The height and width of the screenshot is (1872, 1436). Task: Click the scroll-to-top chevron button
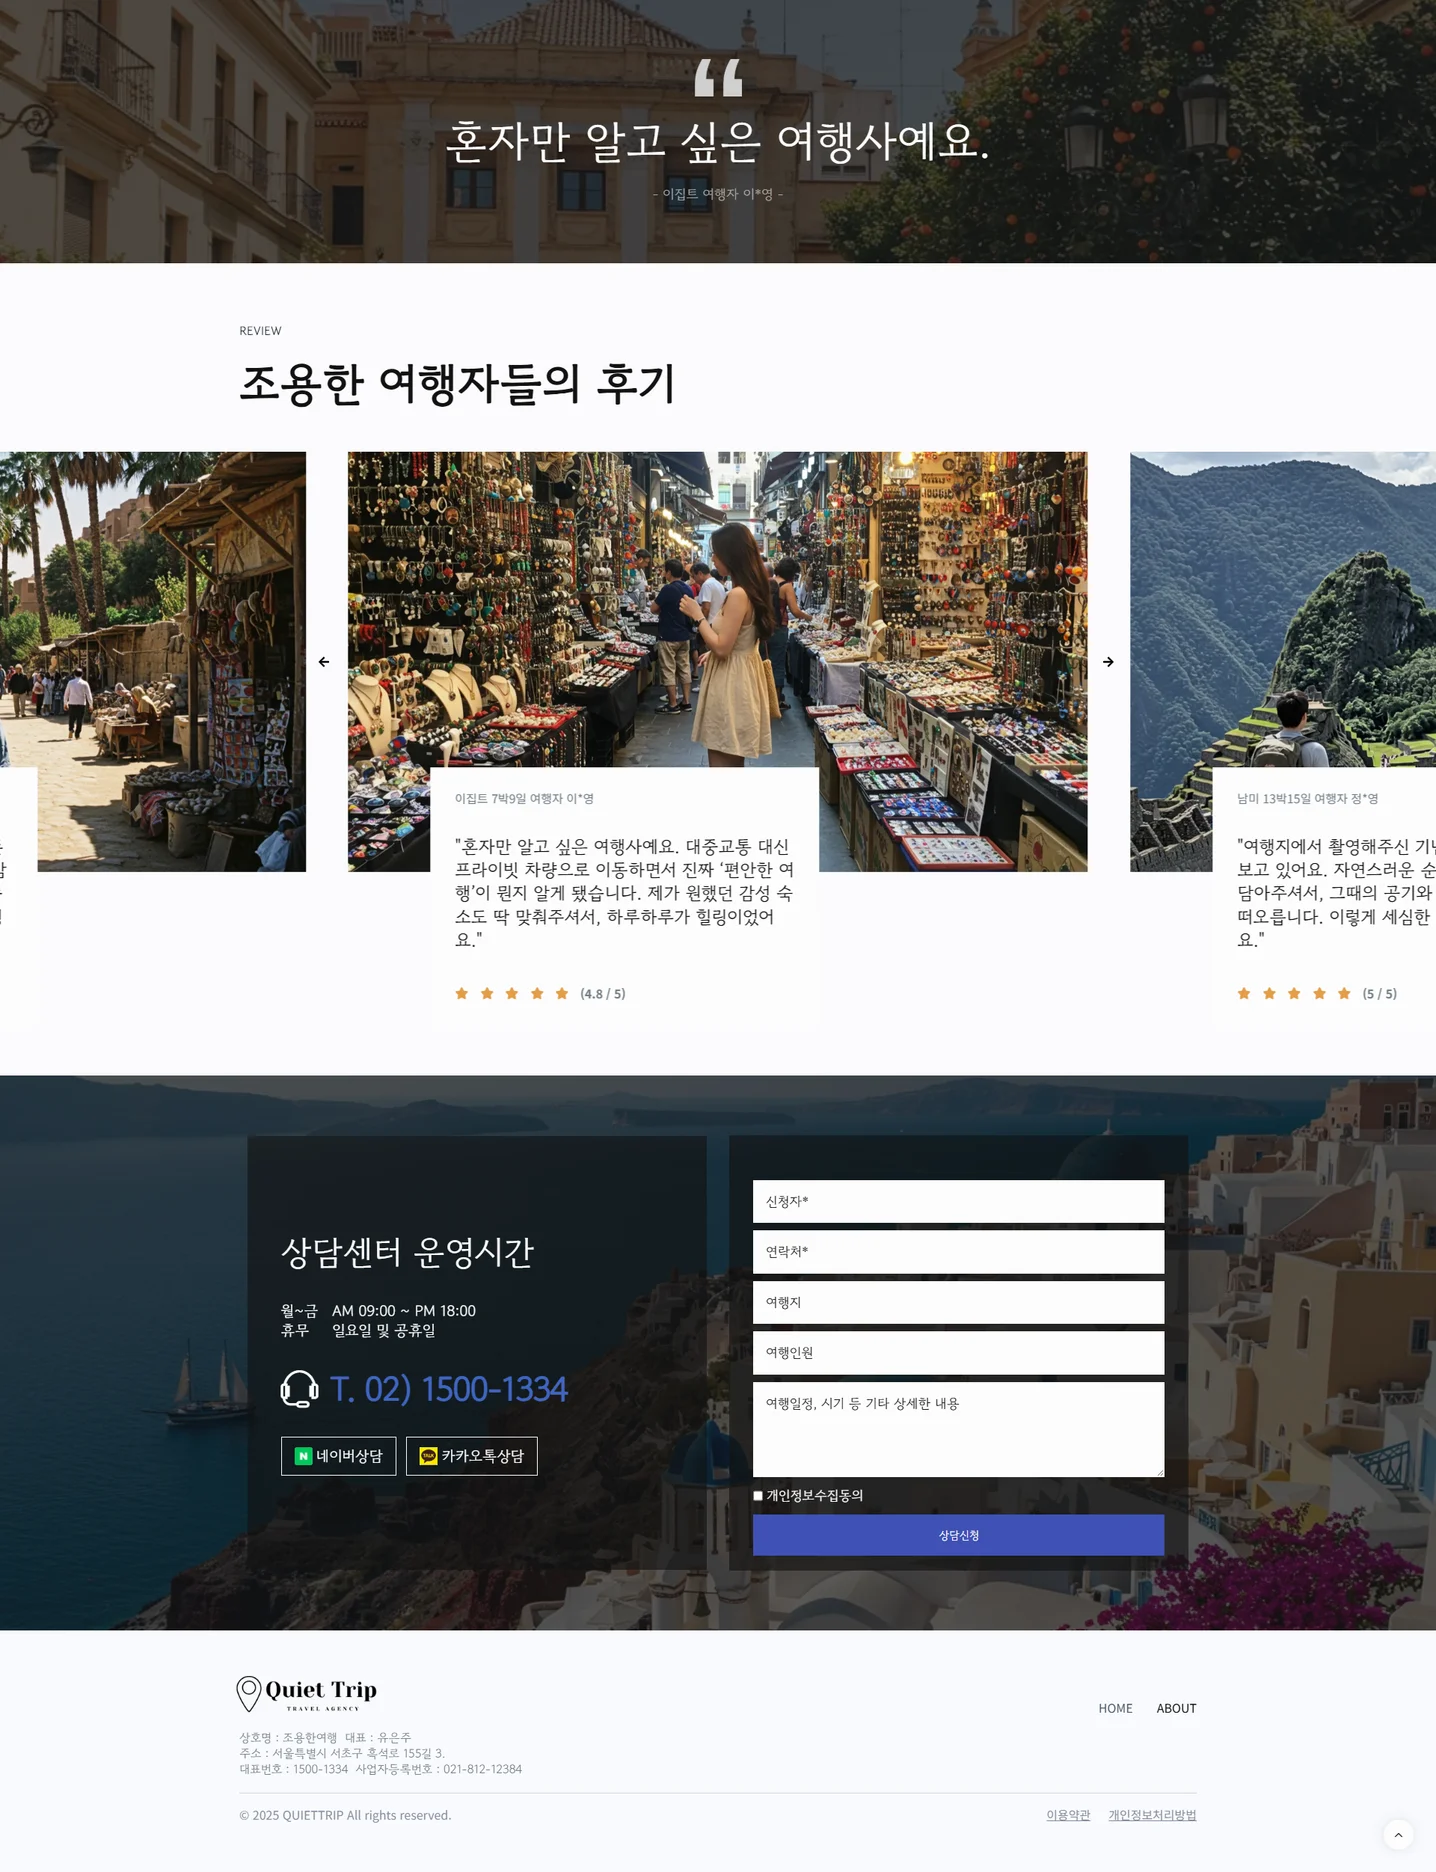1398,1834
